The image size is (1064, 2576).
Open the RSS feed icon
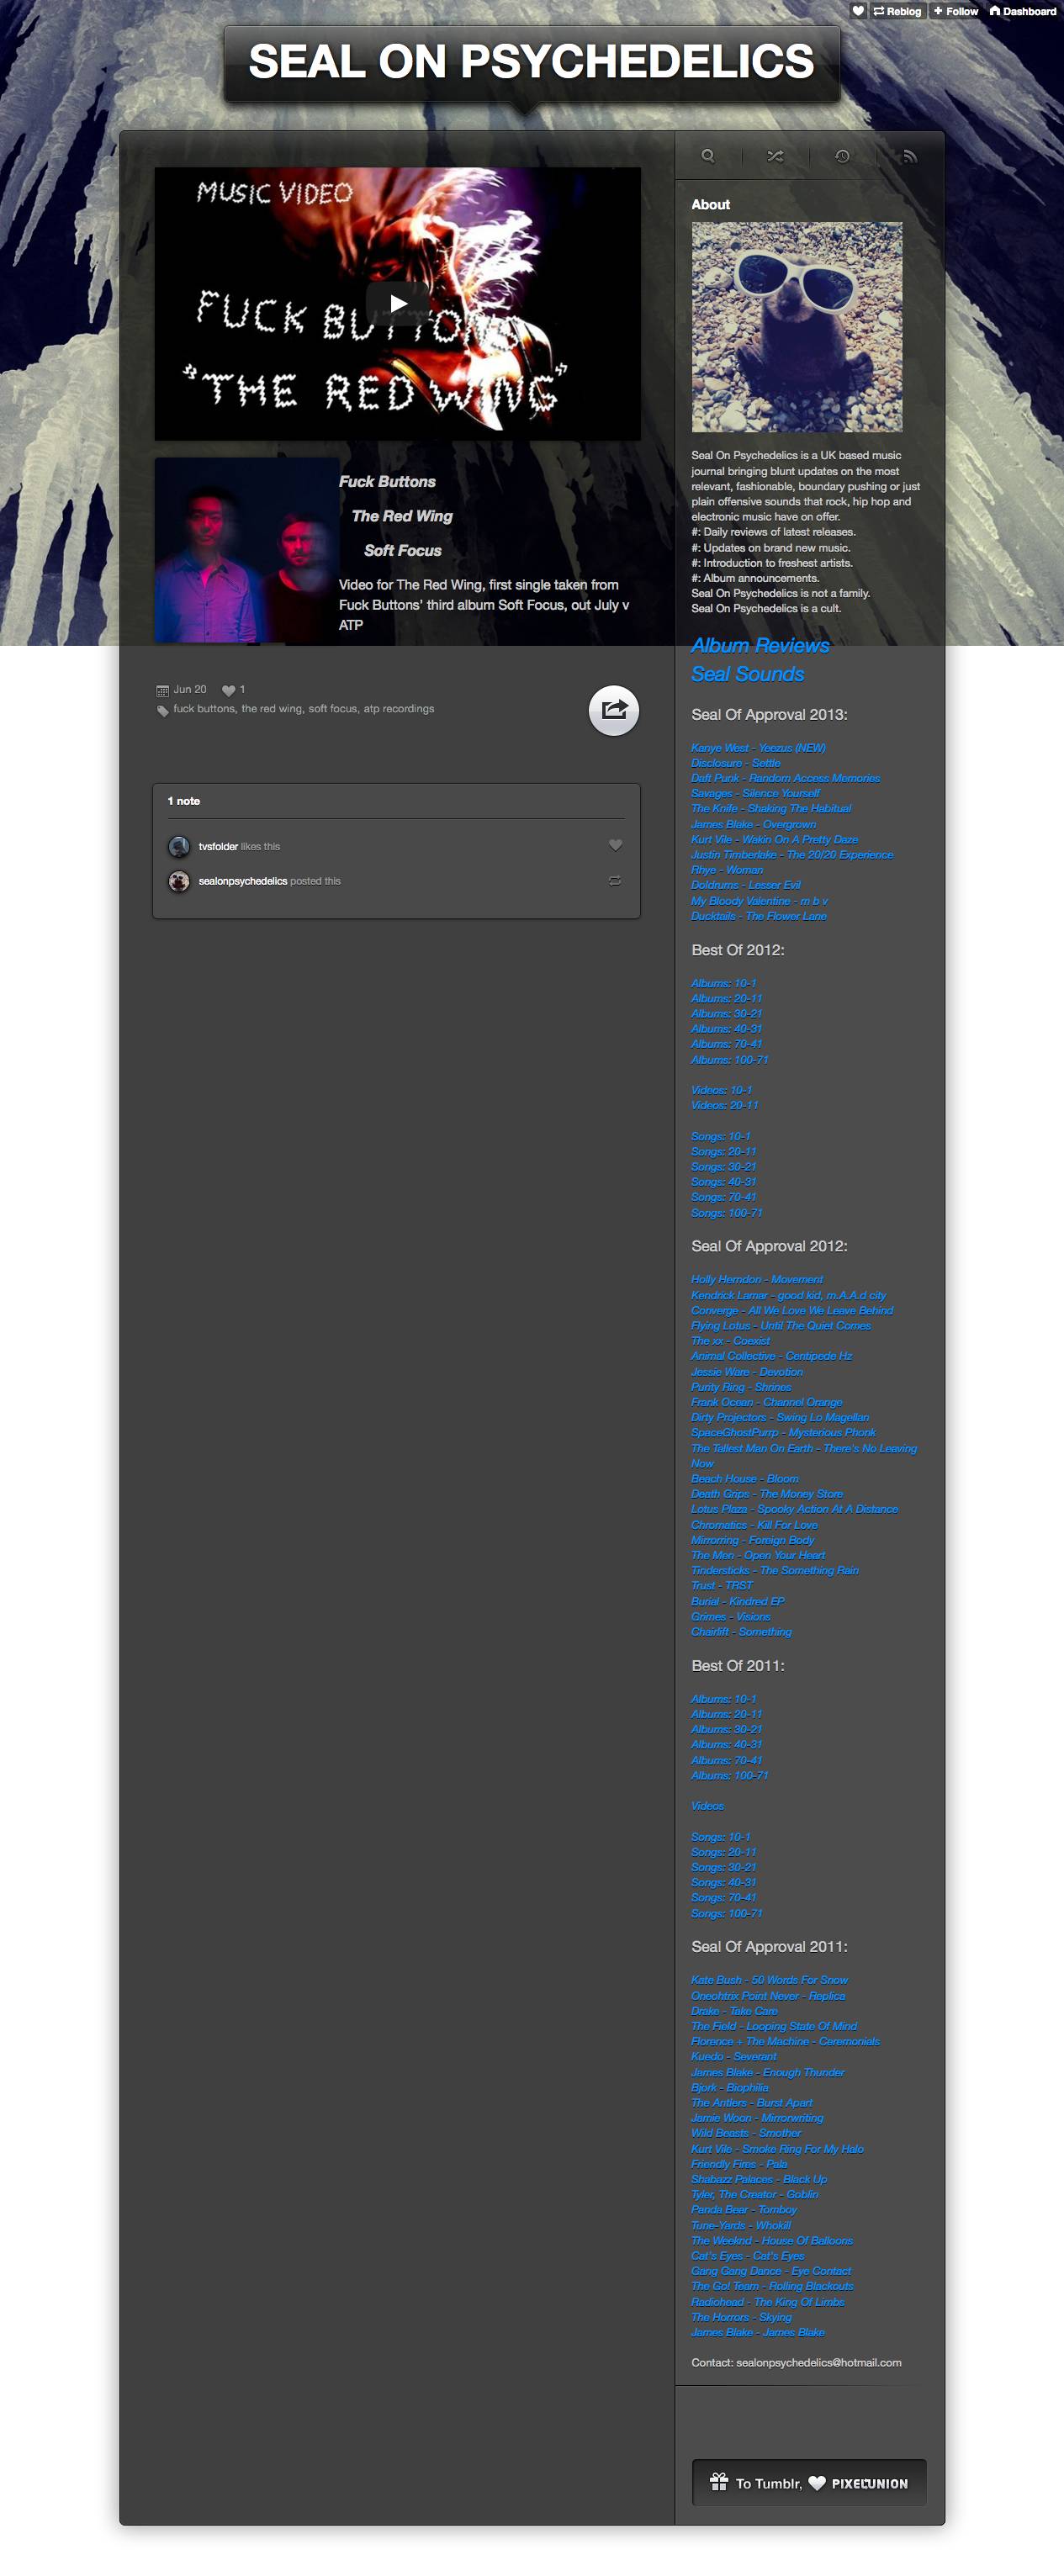(909, 156)
